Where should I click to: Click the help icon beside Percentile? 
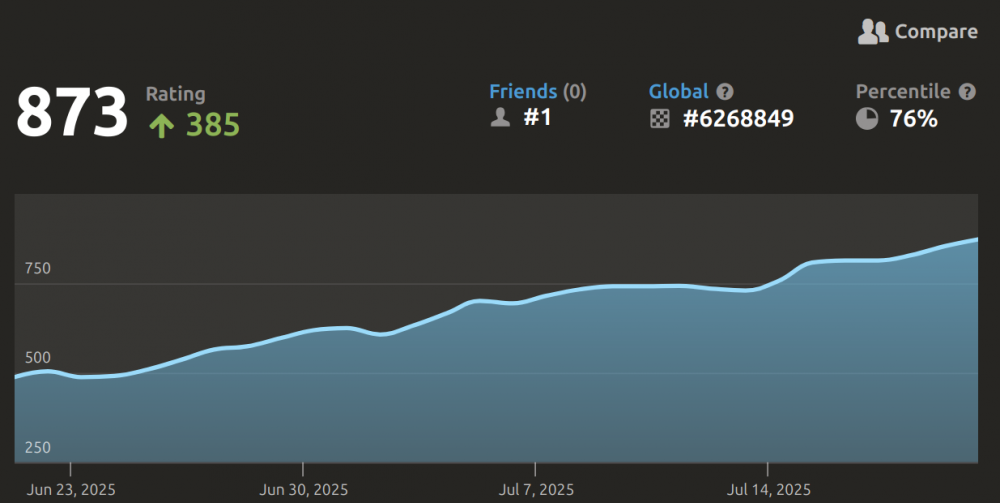tap(966, 92)
